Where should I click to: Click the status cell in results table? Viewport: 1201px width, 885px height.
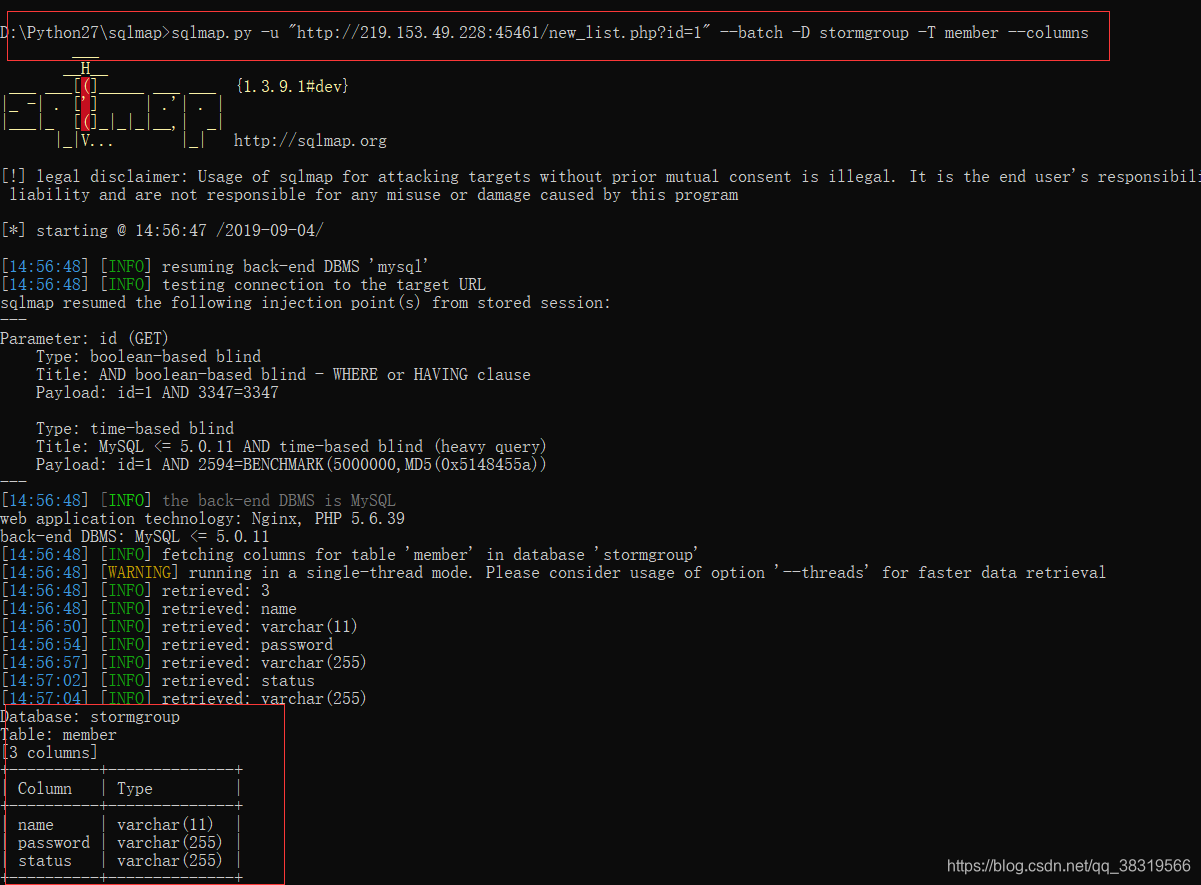pyautogui.click(x=45, y=861)
